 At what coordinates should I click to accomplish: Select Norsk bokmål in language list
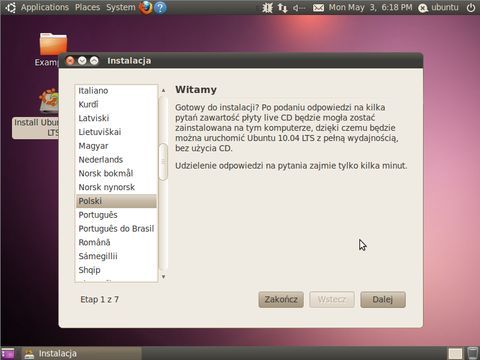click(x=116, y=173)
